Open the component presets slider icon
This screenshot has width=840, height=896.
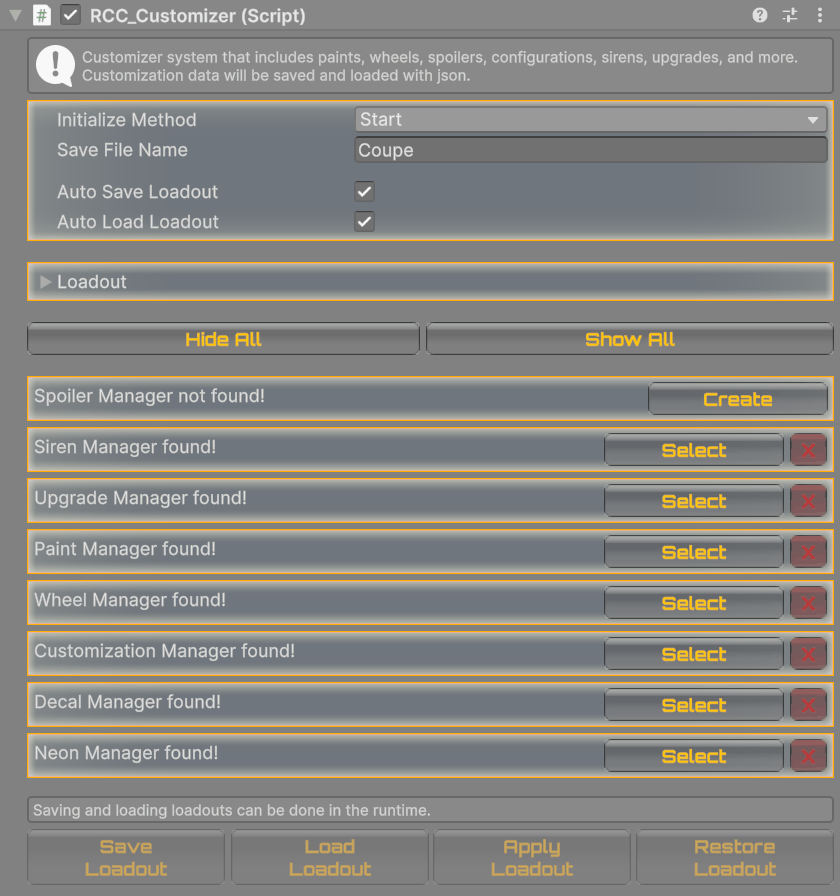tap(790, 15)
